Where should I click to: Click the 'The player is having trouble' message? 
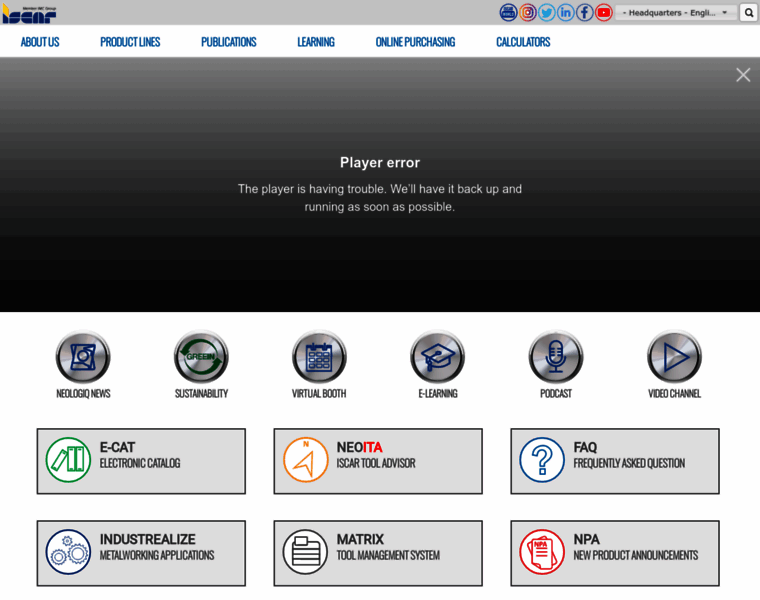point(380,198)
